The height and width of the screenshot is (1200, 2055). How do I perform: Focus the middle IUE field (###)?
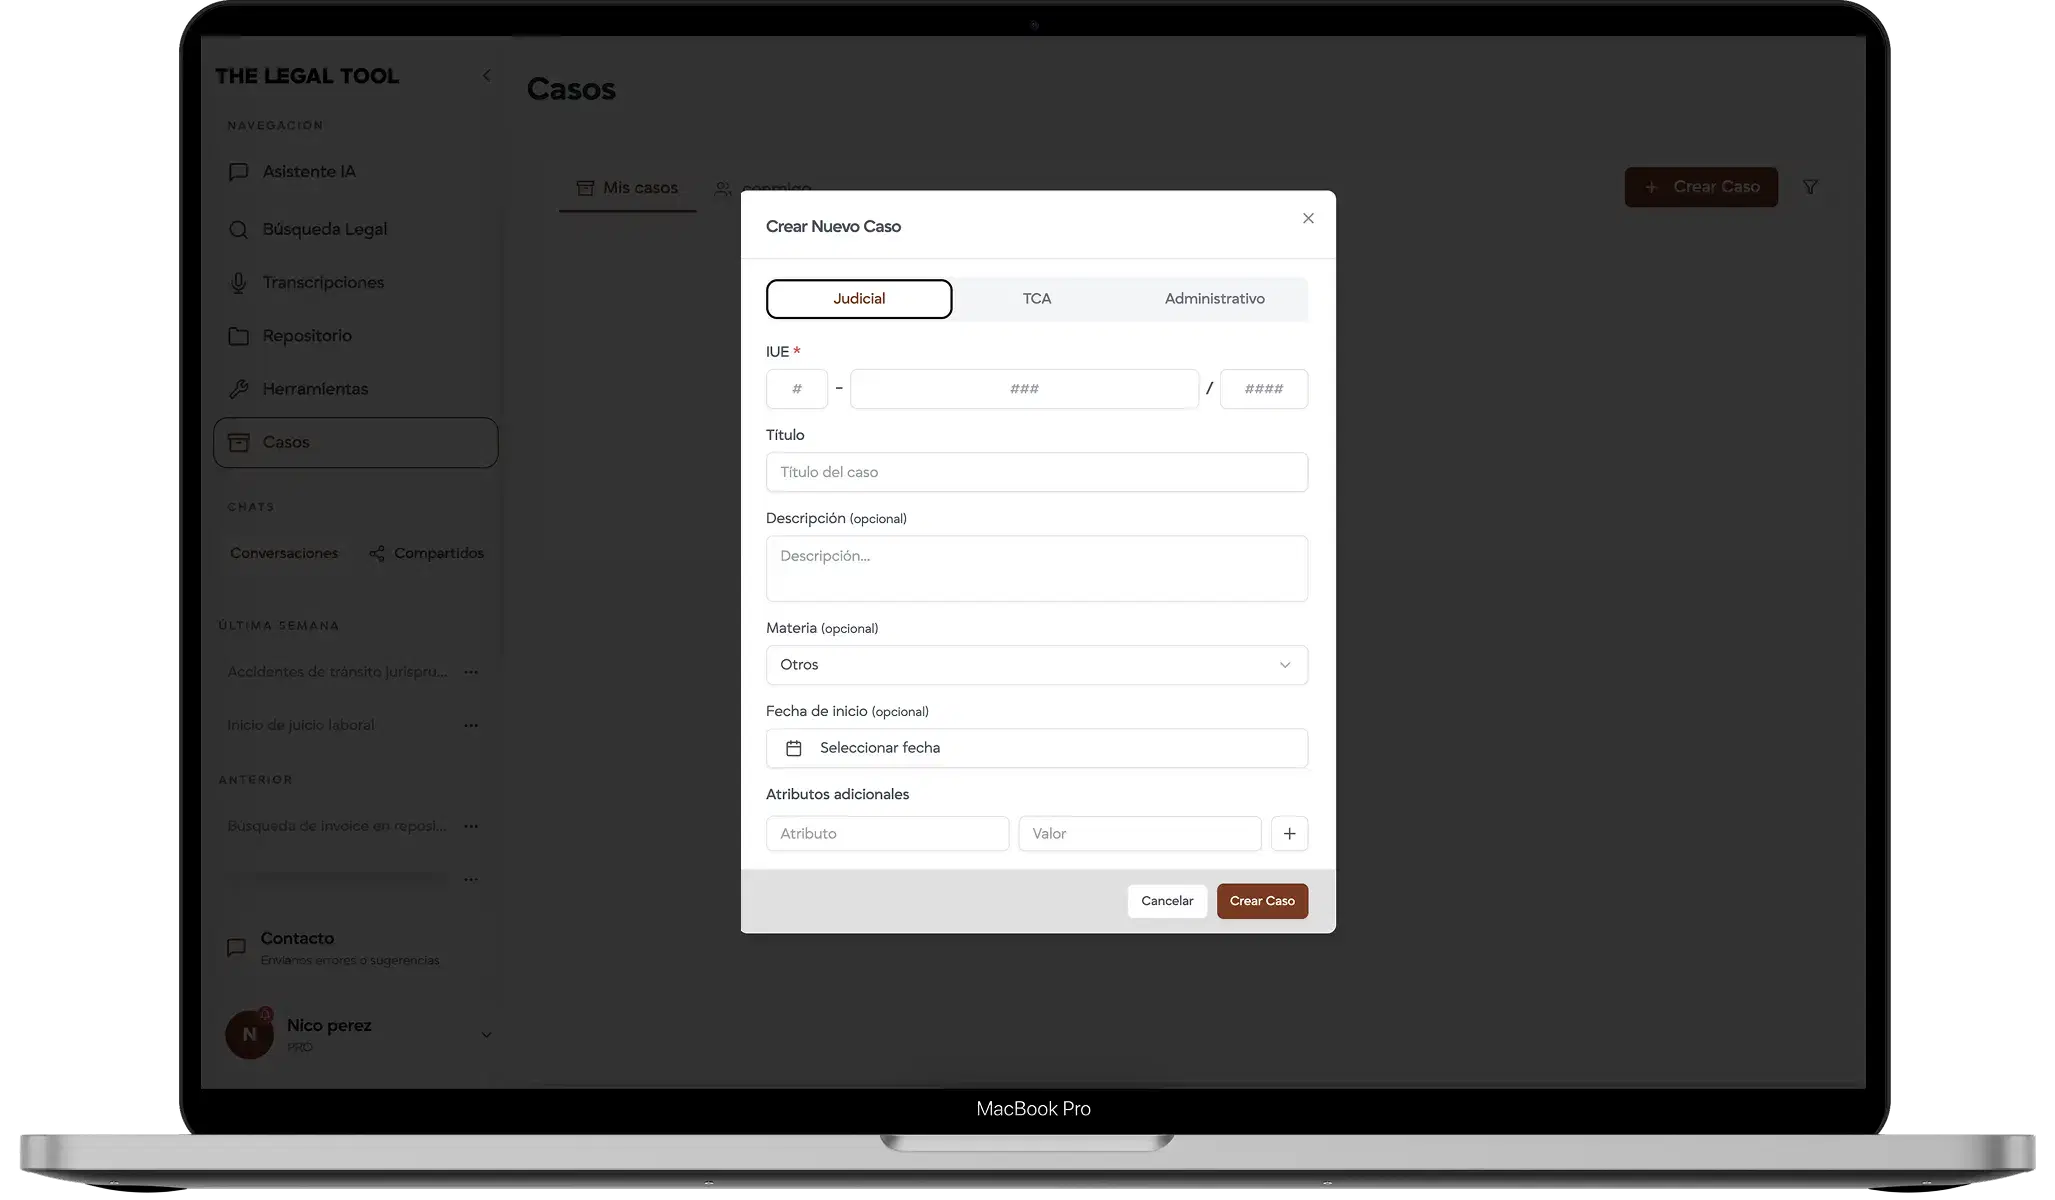pos(1024,389)
